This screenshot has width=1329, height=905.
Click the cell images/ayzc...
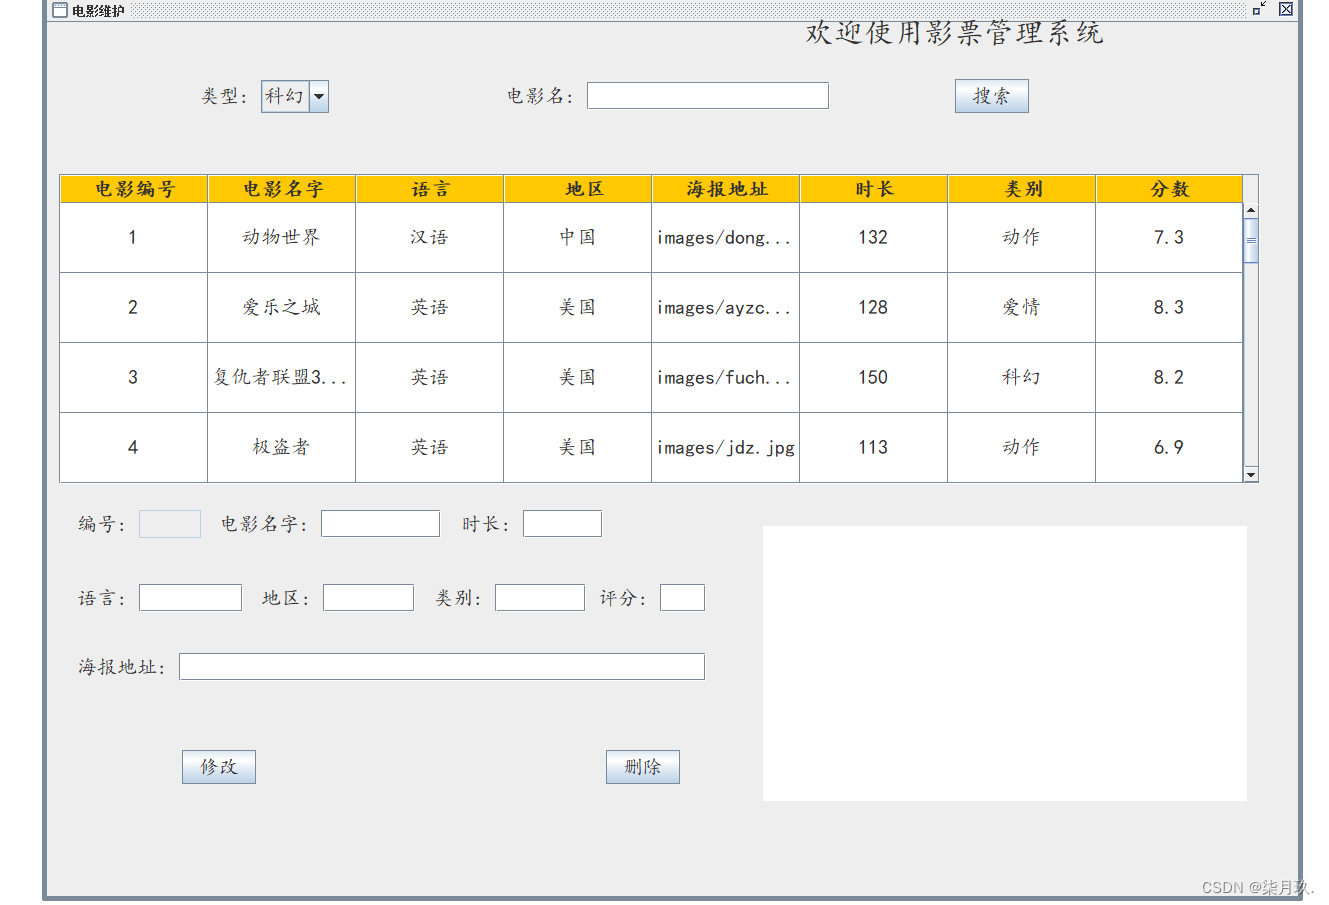pyautogui.click(x=725, y=308)
